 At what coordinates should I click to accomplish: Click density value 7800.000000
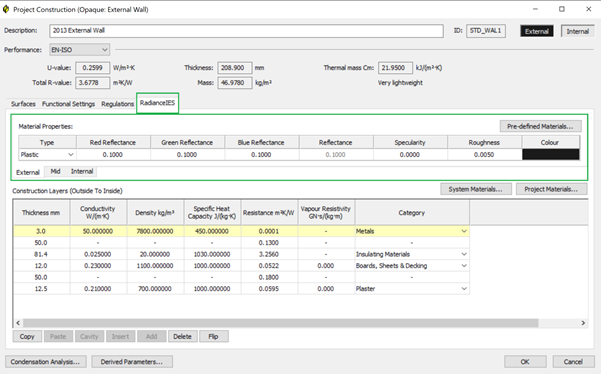[155, 231]
